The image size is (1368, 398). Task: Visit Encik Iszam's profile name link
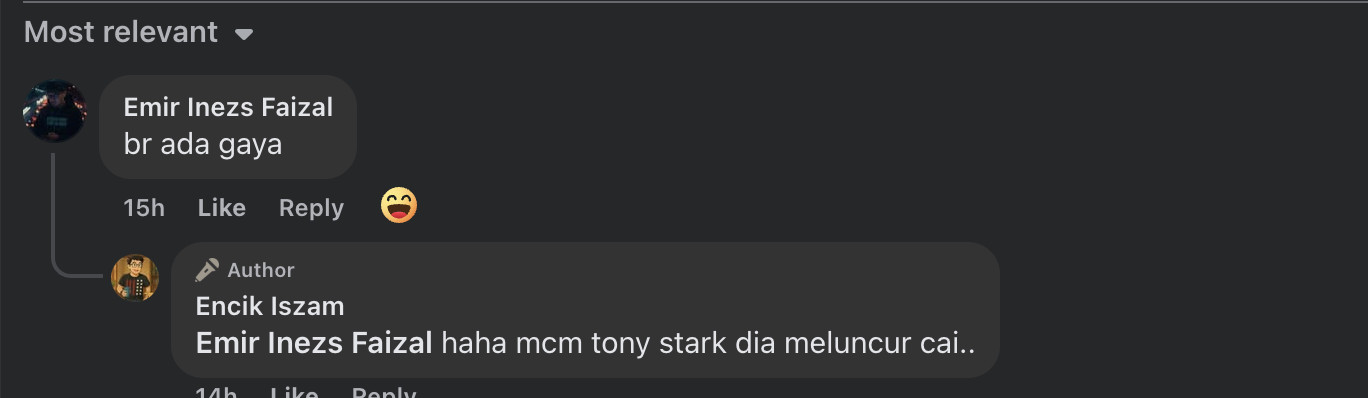pyautogui.click(x=270, y=306)
